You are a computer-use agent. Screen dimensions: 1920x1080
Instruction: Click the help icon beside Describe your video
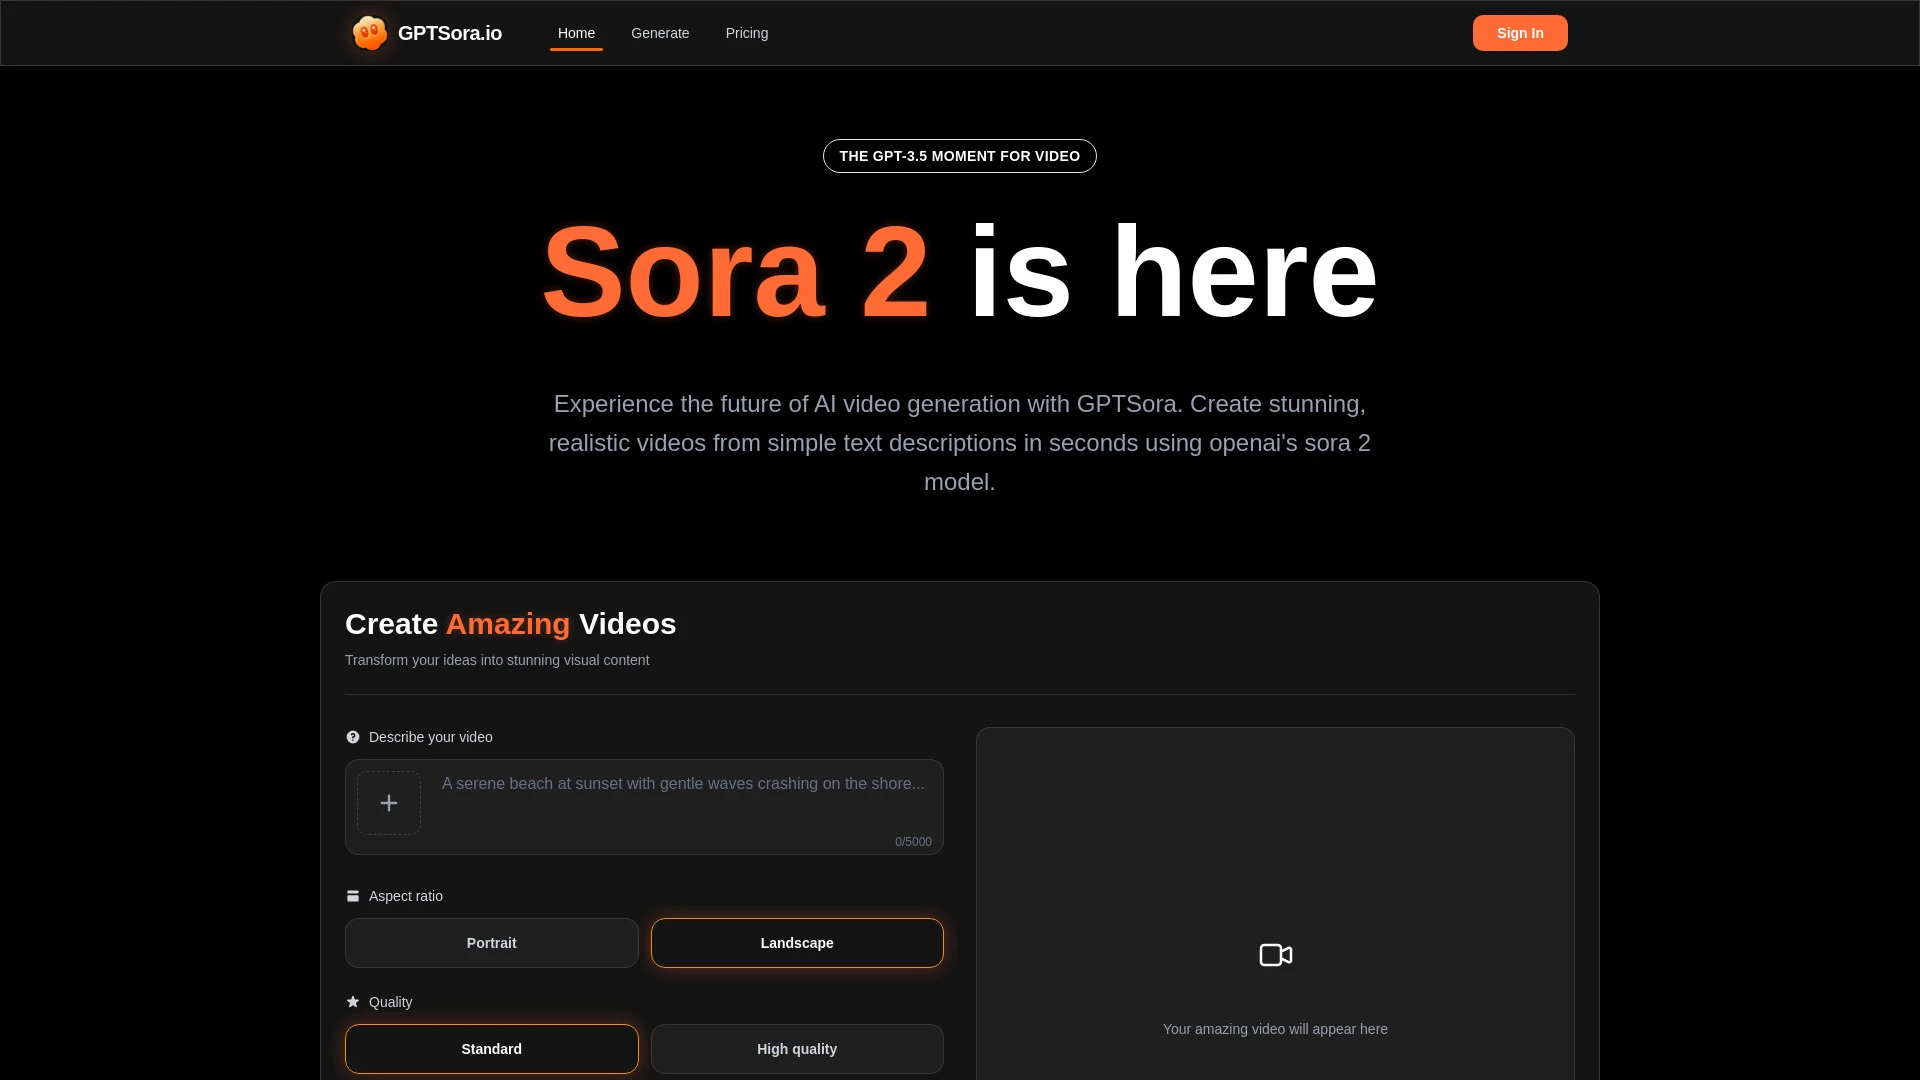pos(353,737)
